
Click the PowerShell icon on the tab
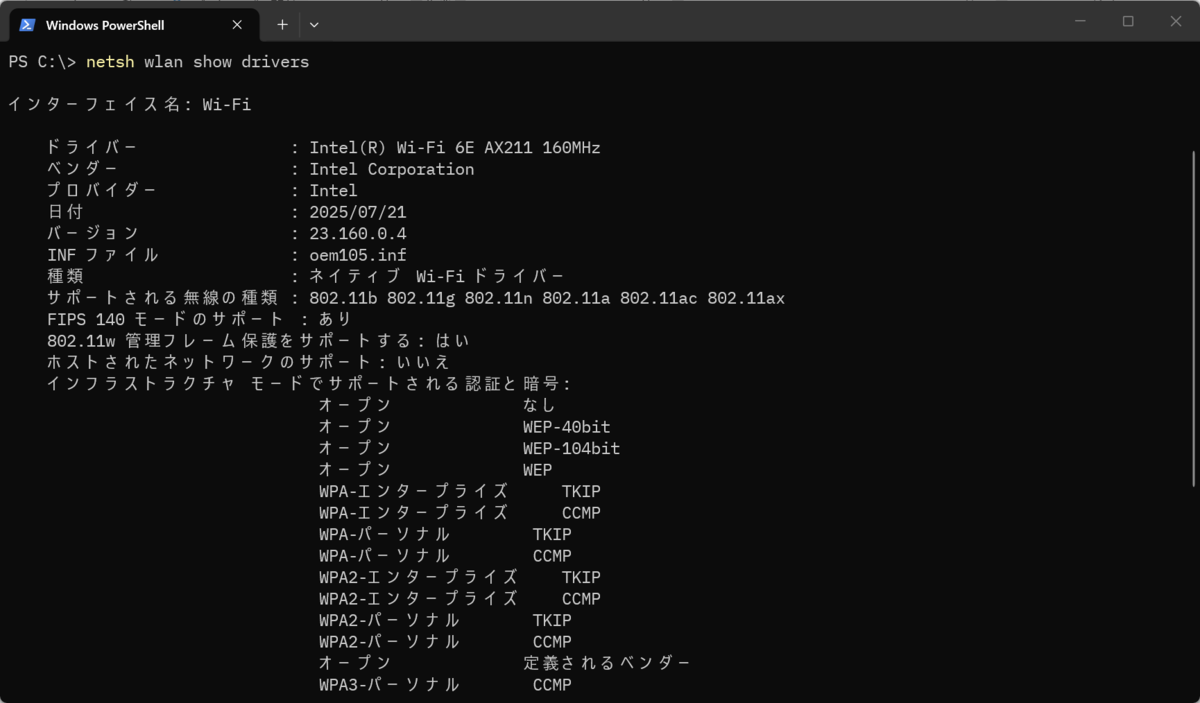click(x=27, y=25)
